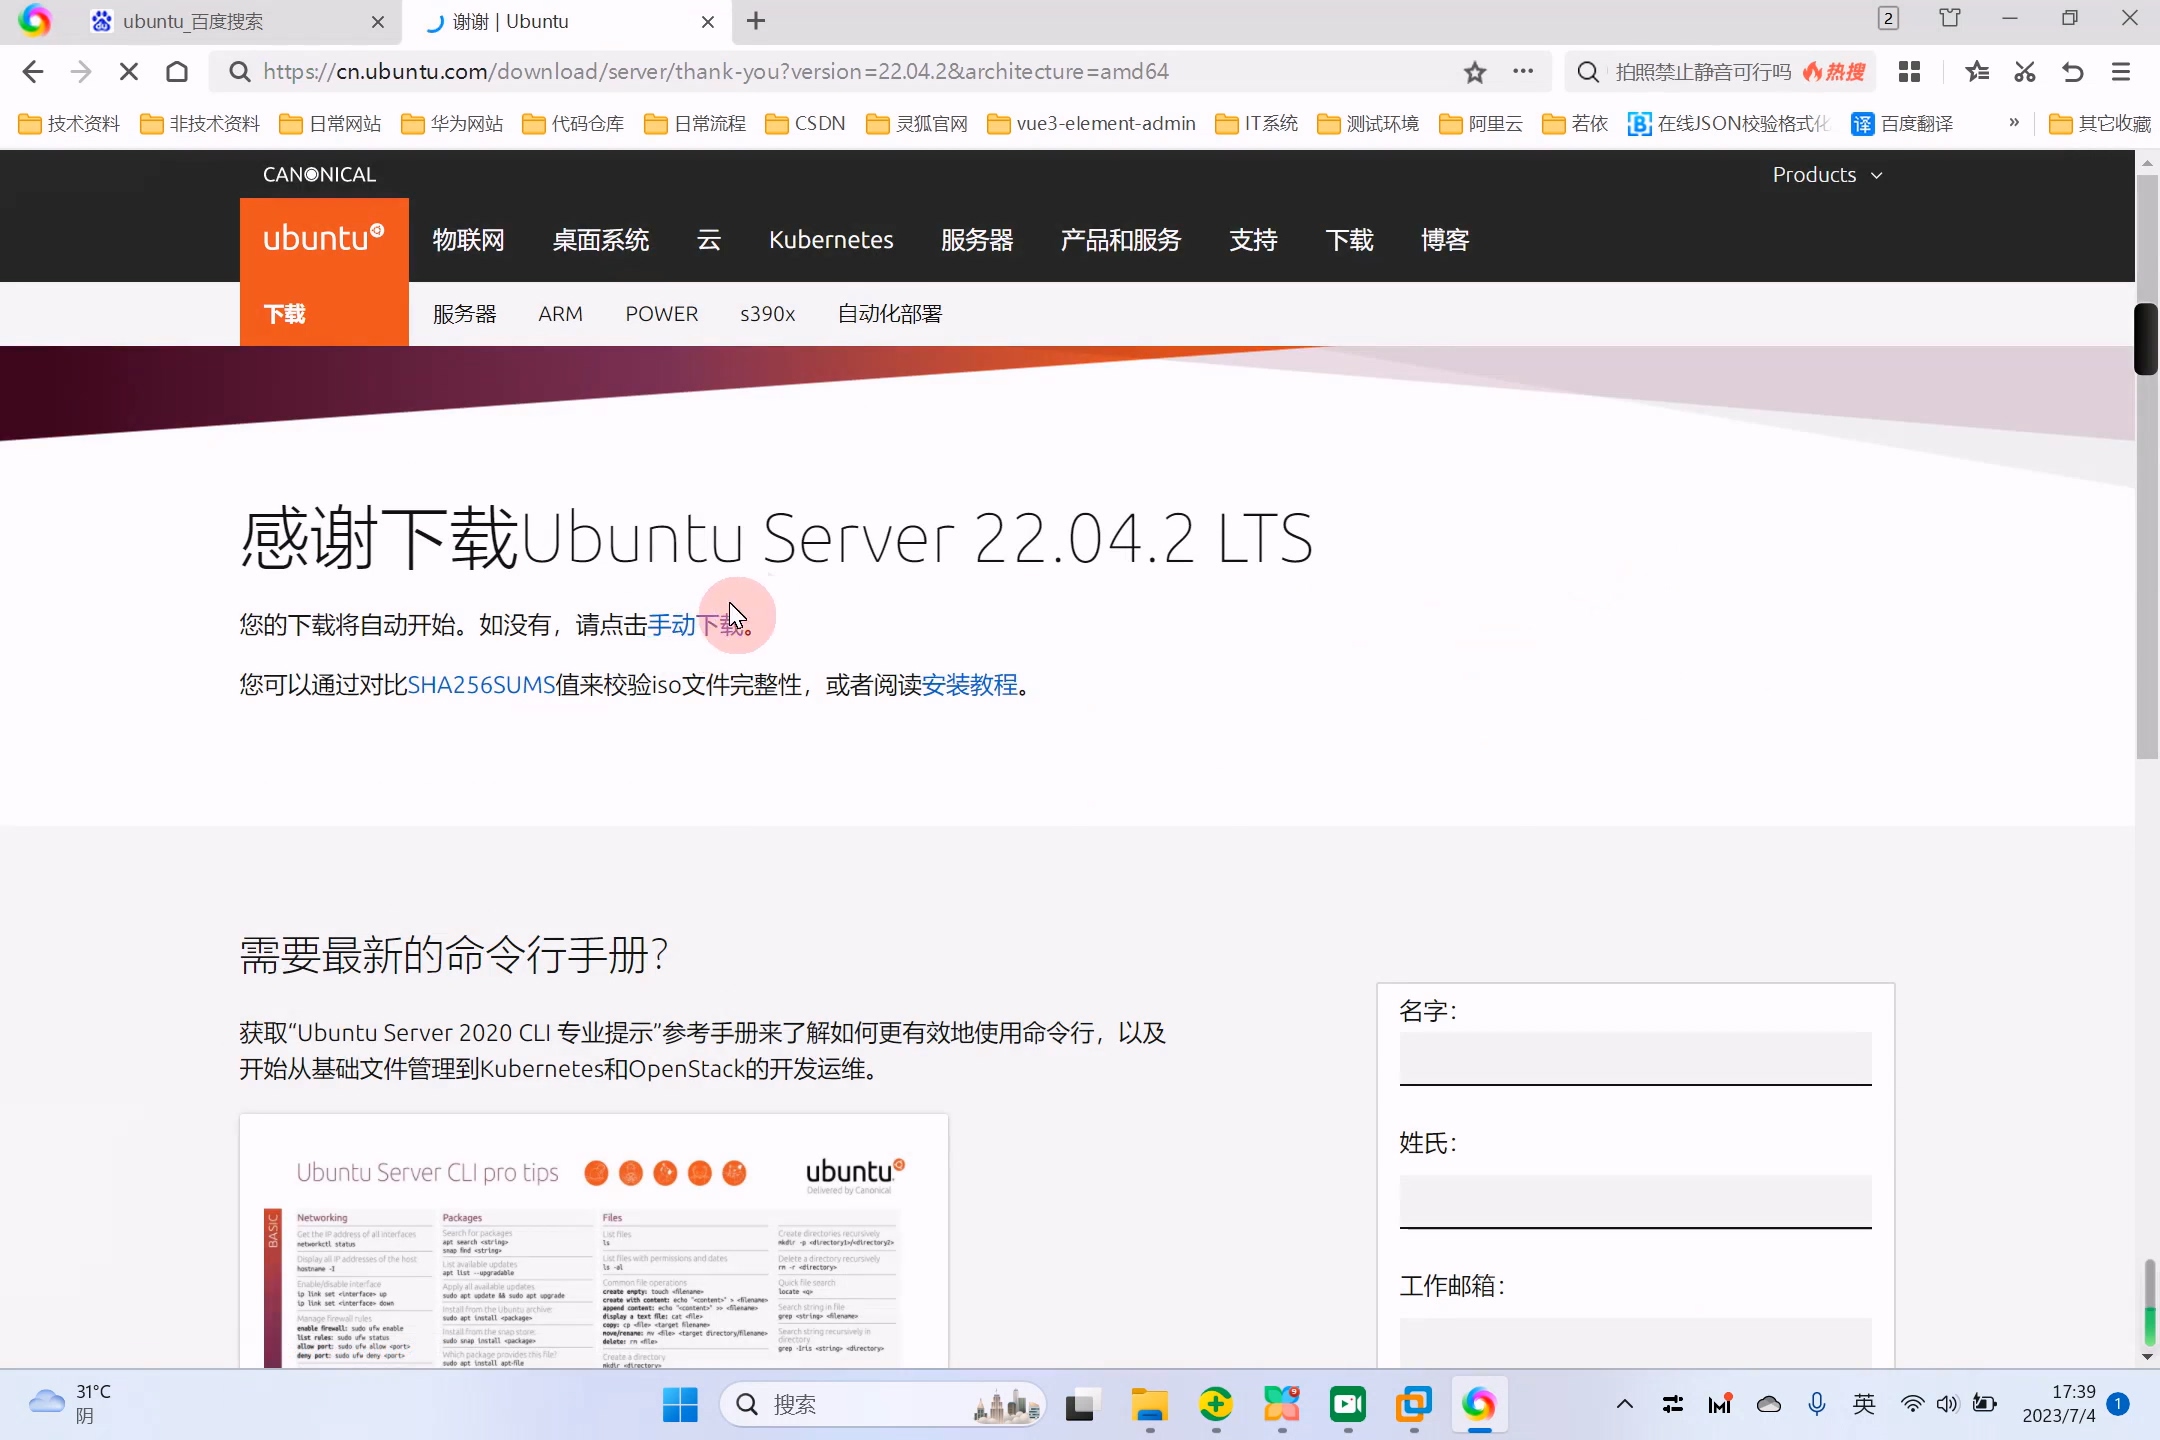Select the POWER download sub-tab
Screen dimensions: 2160x1440
[662, 314]
